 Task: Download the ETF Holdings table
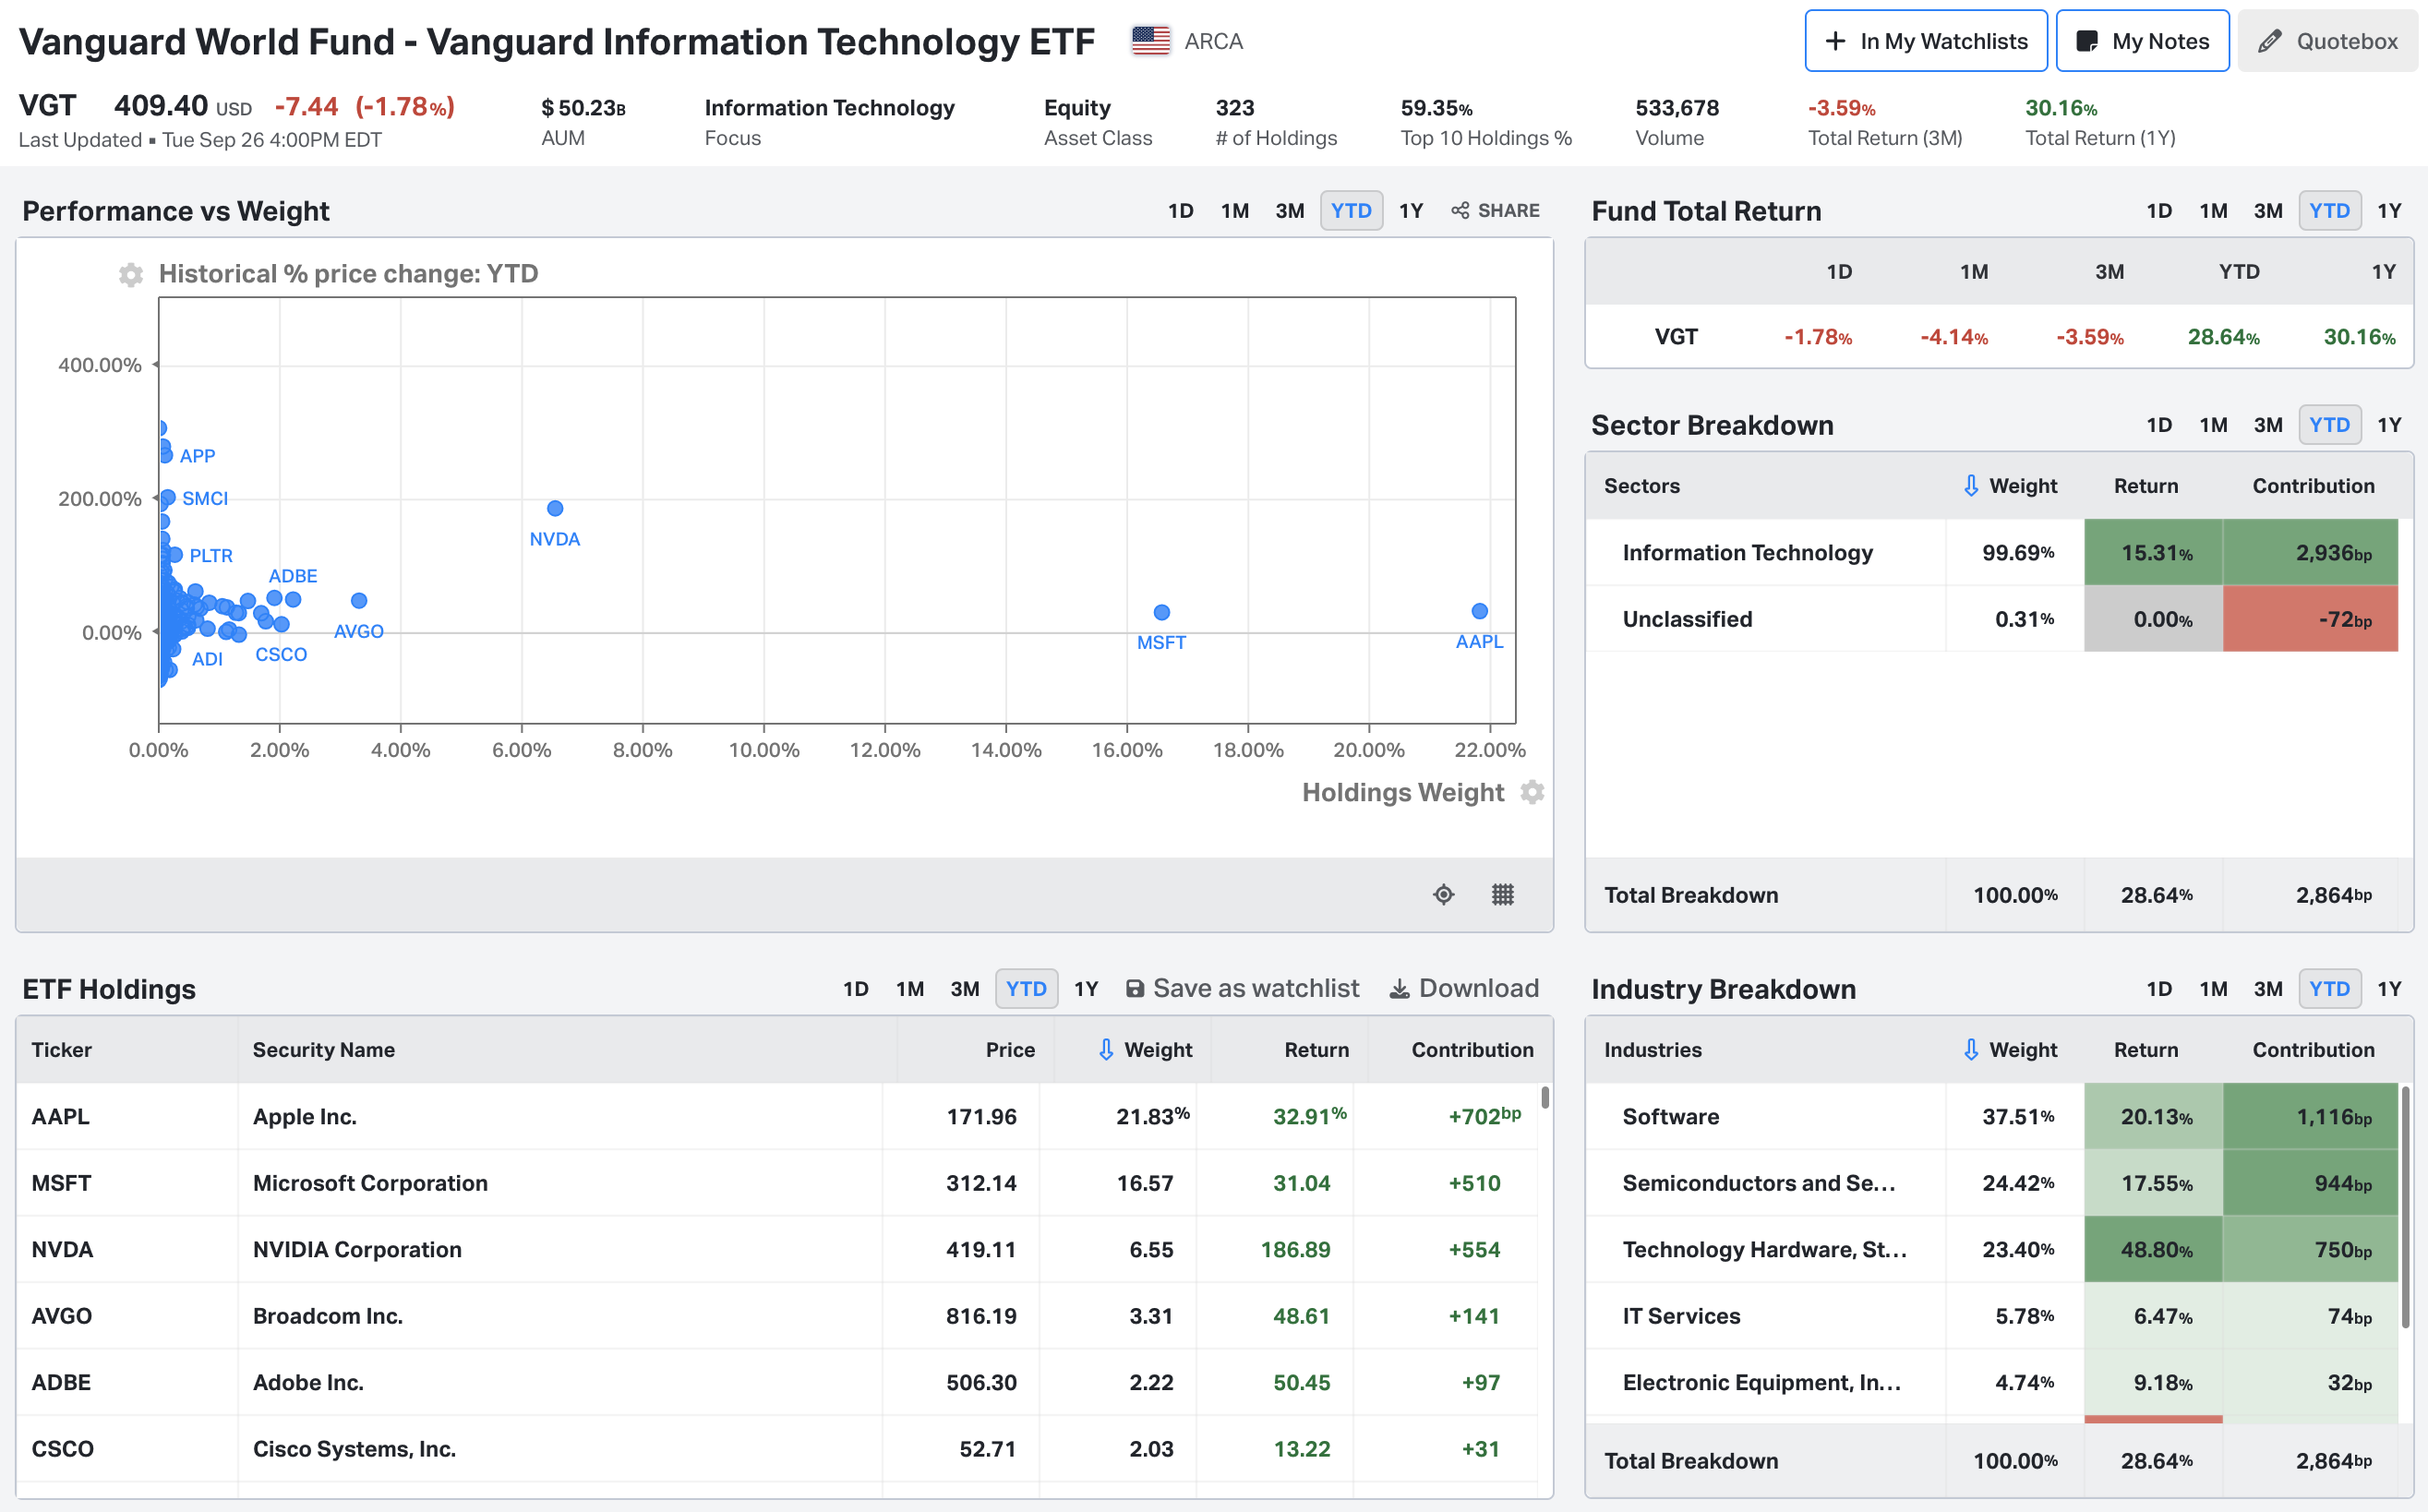[x=1464, y=989]
